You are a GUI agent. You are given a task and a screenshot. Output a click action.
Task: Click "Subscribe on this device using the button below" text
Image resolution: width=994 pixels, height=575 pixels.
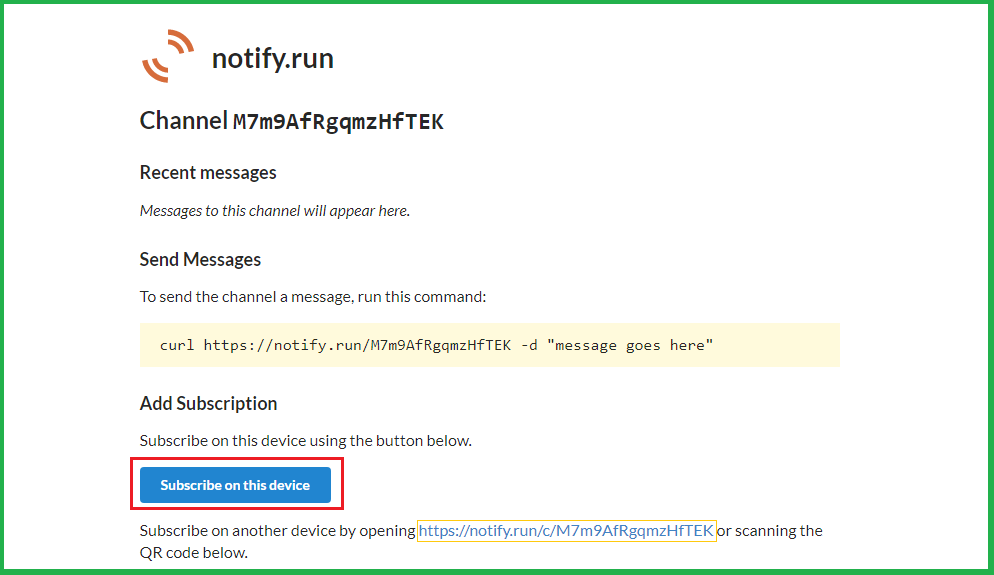pyautogui.click(x=305, y=440)
